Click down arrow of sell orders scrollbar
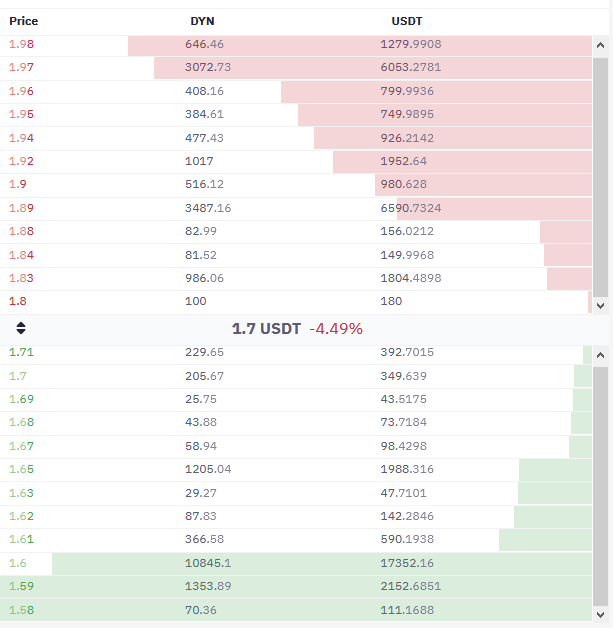This screenshot has width=613, height=628. pyautogui.click(x=600, y=306)
